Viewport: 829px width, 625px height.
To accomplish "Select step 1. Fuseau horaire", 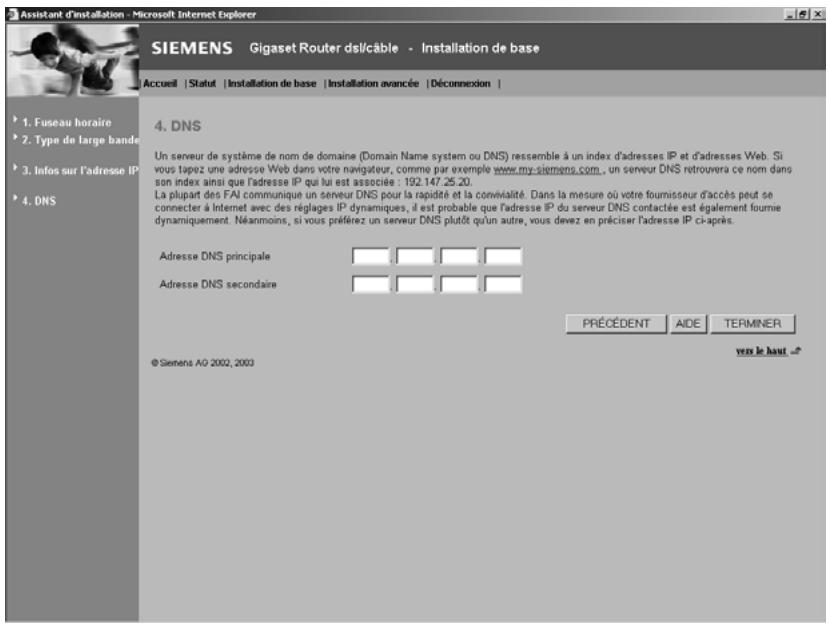I will [x=67, y=123].
